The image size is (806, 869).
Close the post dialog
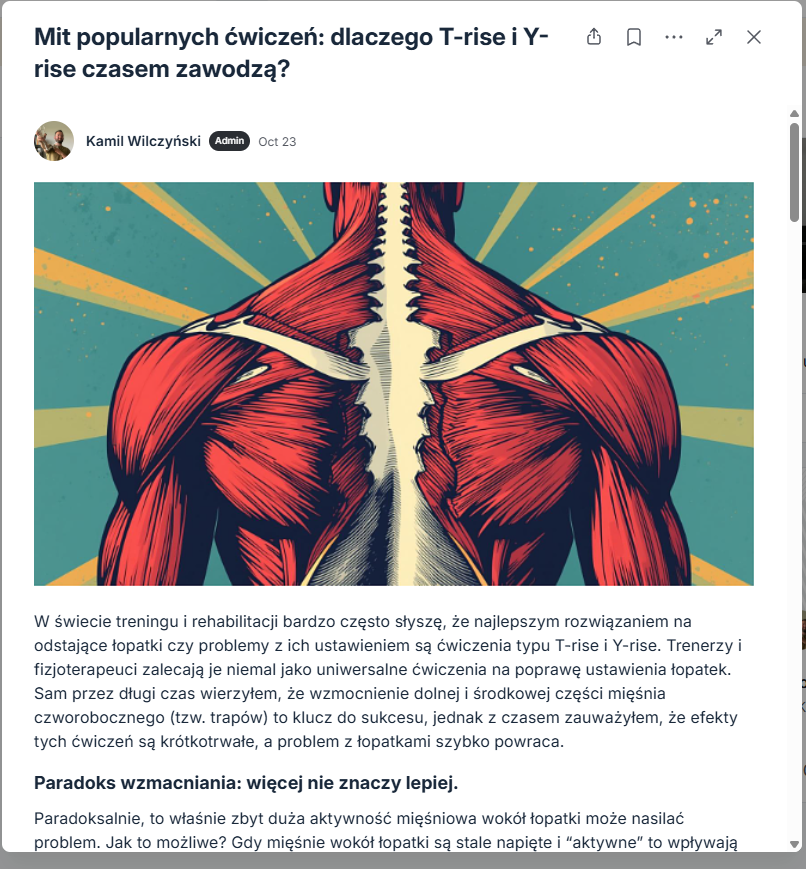click(x=754, y=37)
